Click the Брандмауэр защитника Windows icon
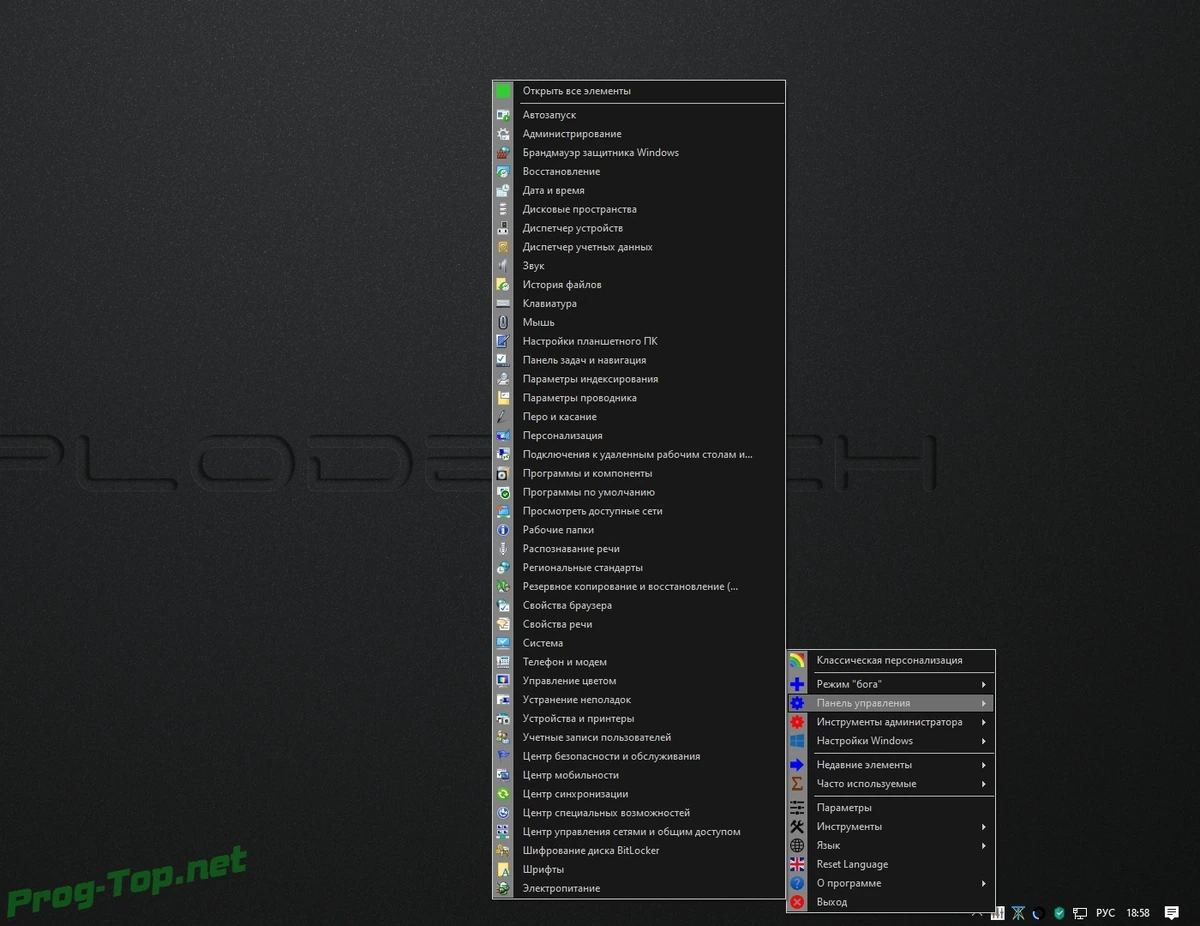Screen dimensions: 1200x926 click(x=503, y=153)
